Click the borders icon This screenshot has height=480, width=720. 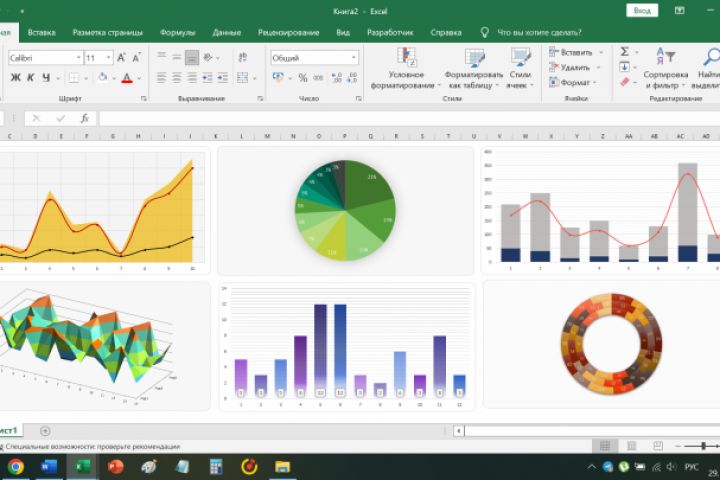coord(73,78)
